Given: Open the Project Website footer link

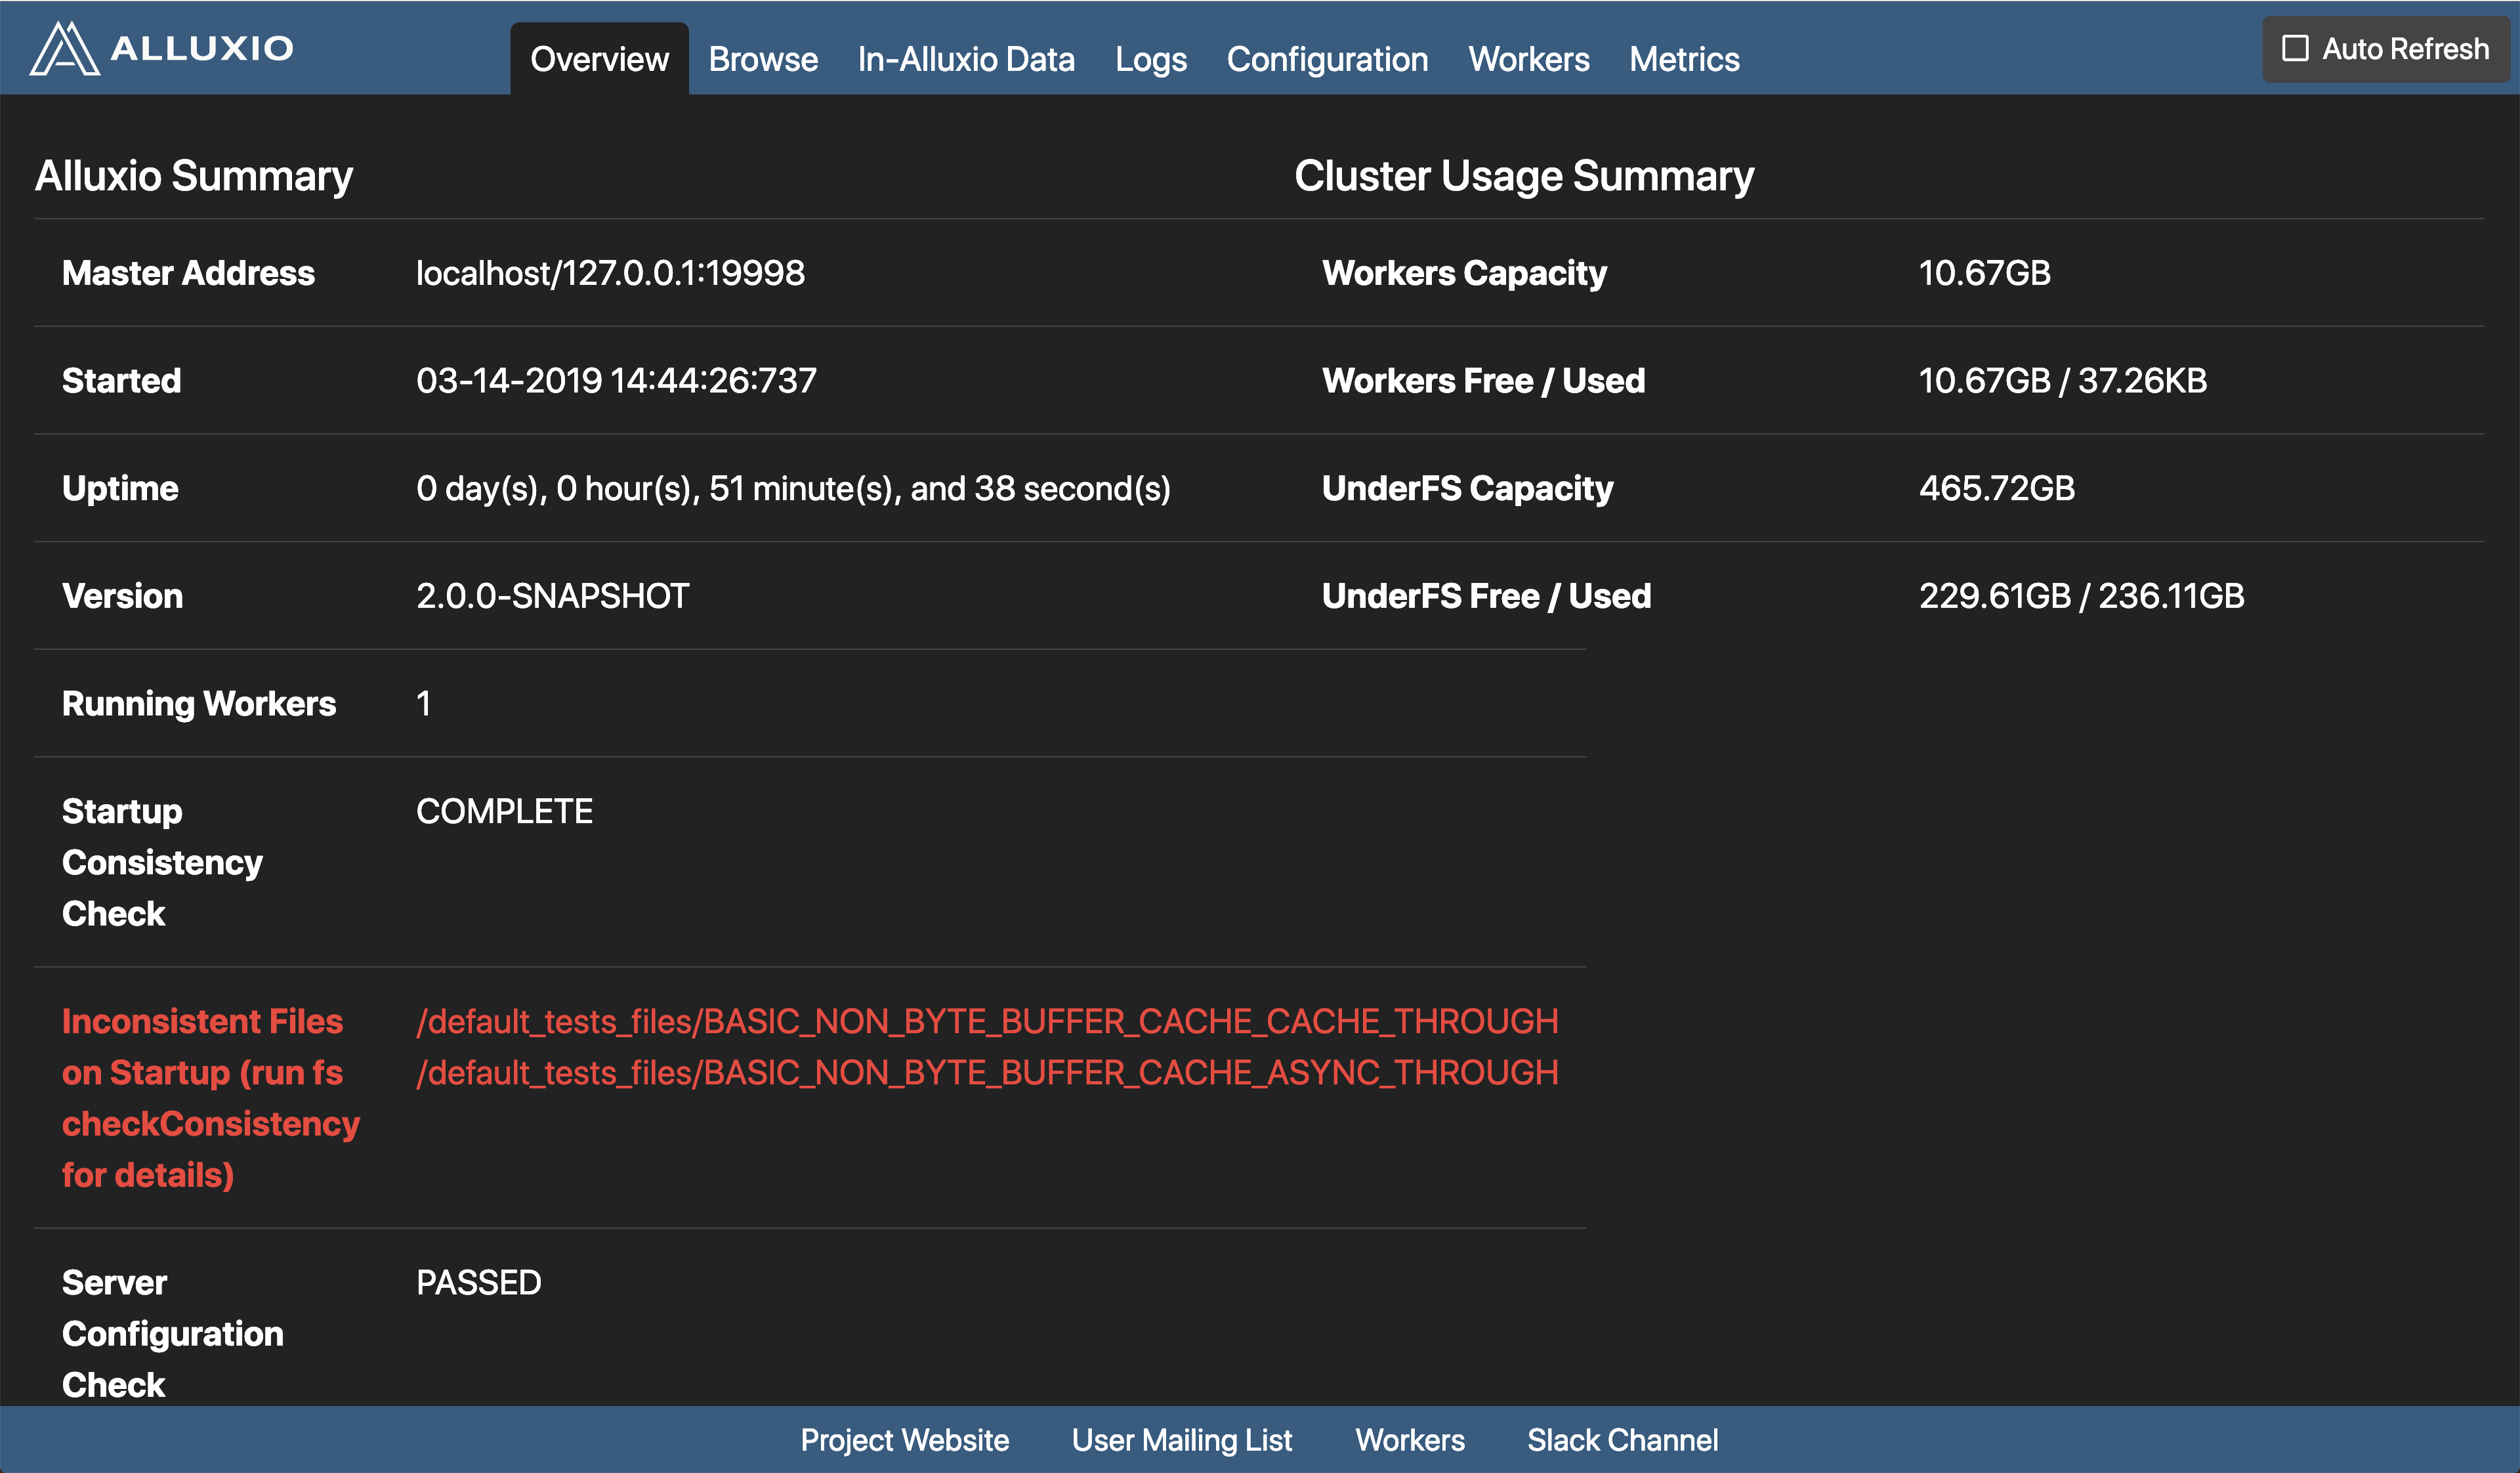Looking at the screenshot, I should (x=904, y=1439).
